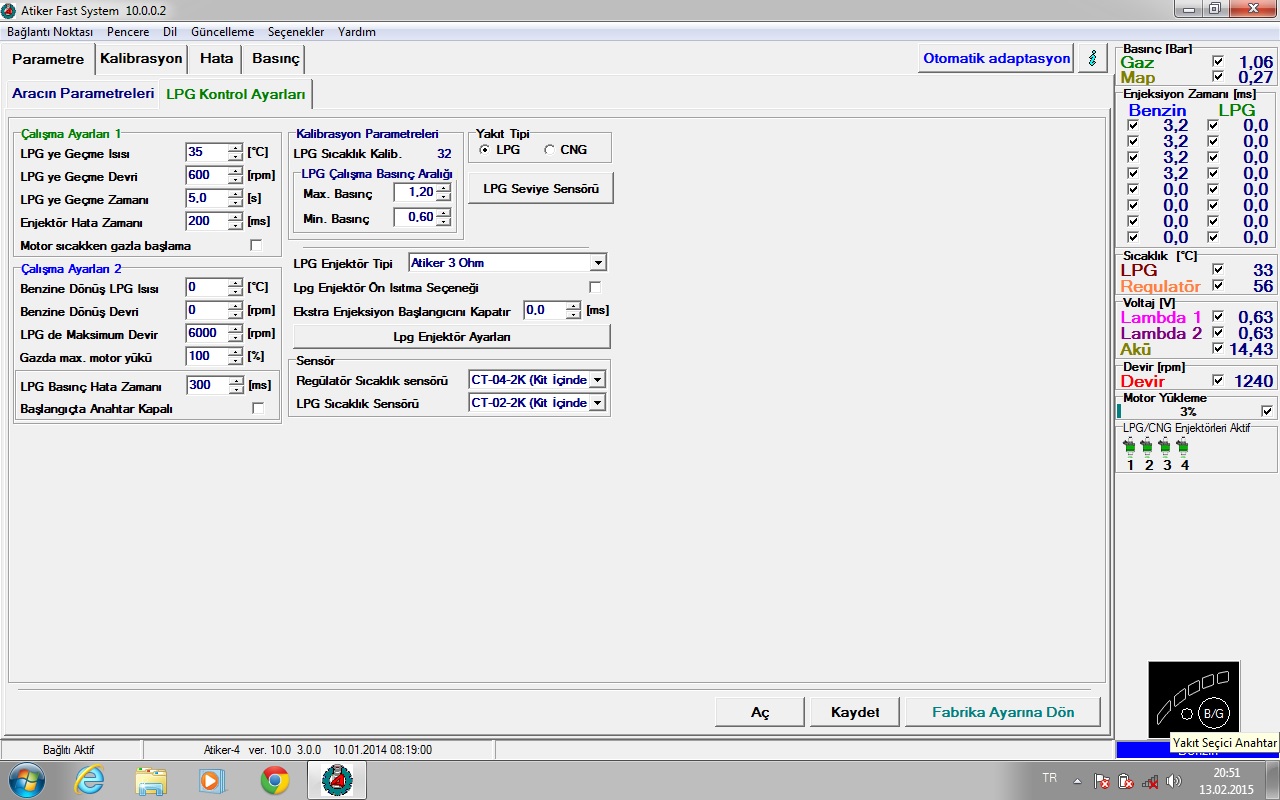This screenshot has width=1280, height=800.
Task: Click the LPG injector 2 icon
Action: click(x=1148, y=447)
